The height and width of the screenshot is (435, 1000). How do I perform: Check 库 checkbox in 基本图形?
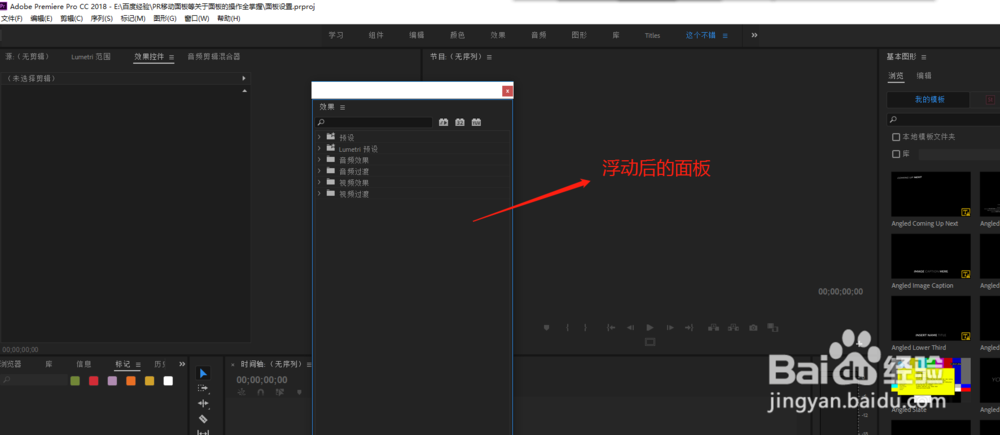(896, 154)
